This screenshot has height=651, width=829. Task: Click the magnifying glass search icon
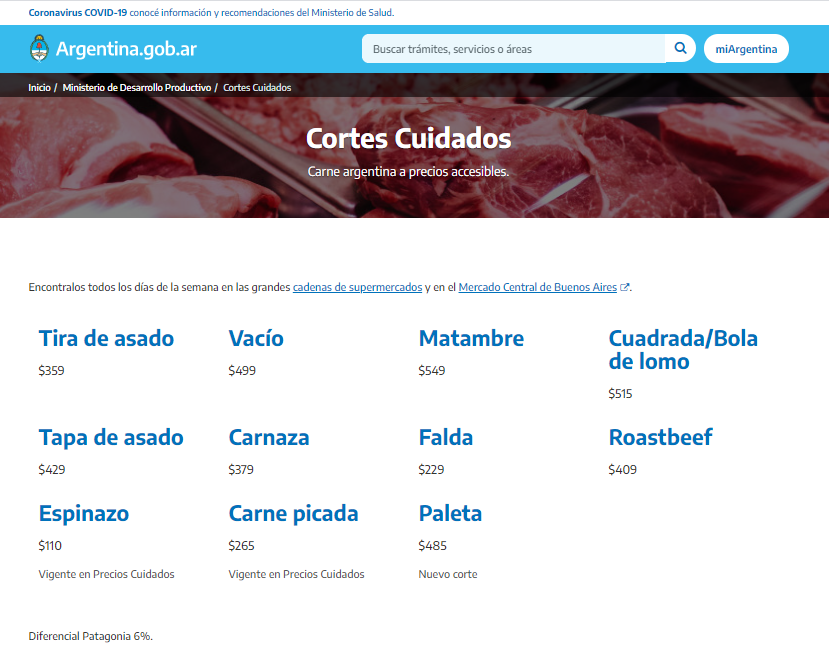pyautogui.click(x=681, y=48)
